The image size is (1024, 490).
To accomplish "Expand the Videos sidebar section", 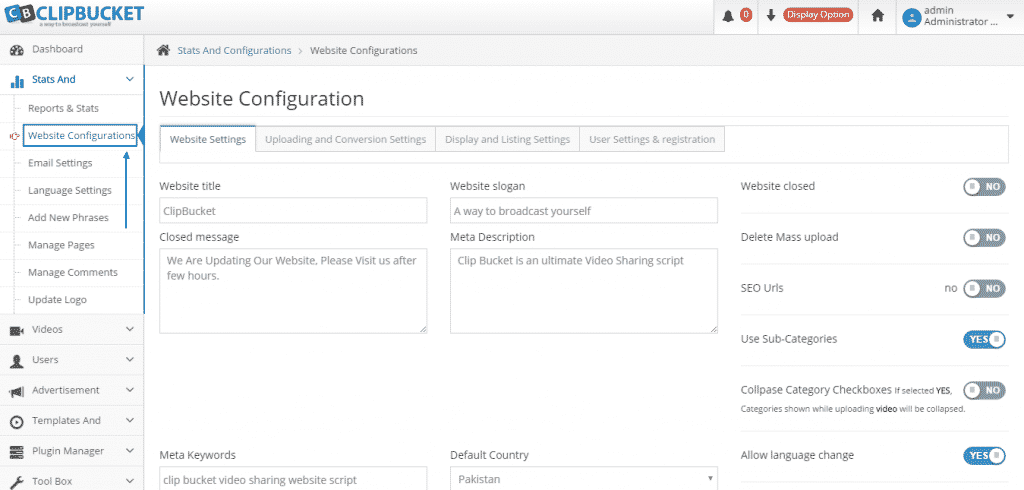I will pyautogui.click(x=129, y=330).
